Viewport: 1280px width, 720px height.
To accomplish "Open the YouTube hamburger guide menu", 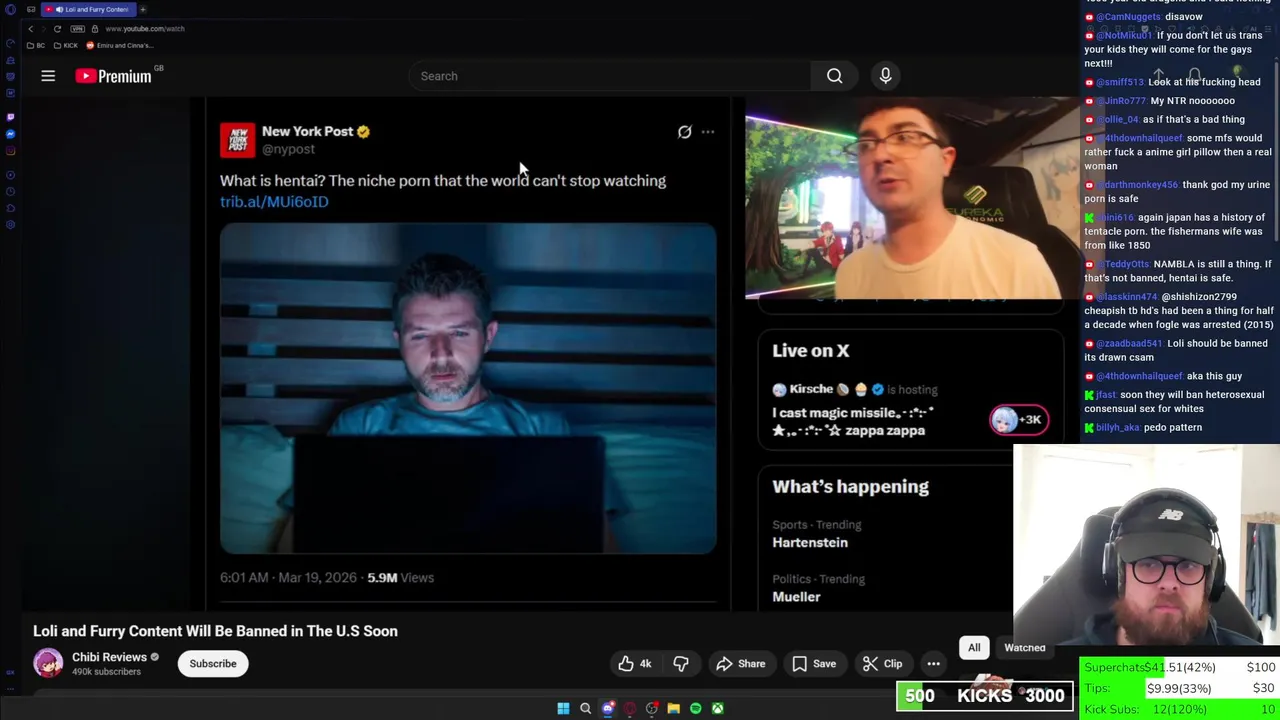I will point(48,76).
